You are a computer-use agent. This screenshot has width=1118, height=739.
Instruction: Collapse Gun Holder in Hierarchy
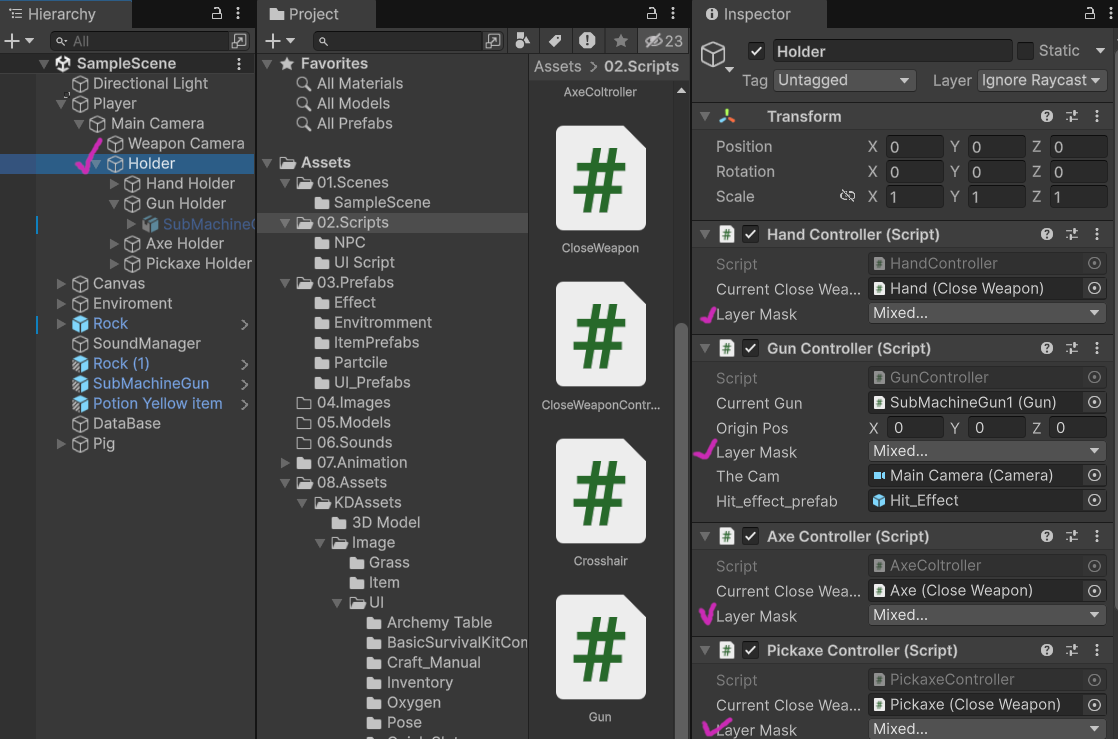[114, 204]
